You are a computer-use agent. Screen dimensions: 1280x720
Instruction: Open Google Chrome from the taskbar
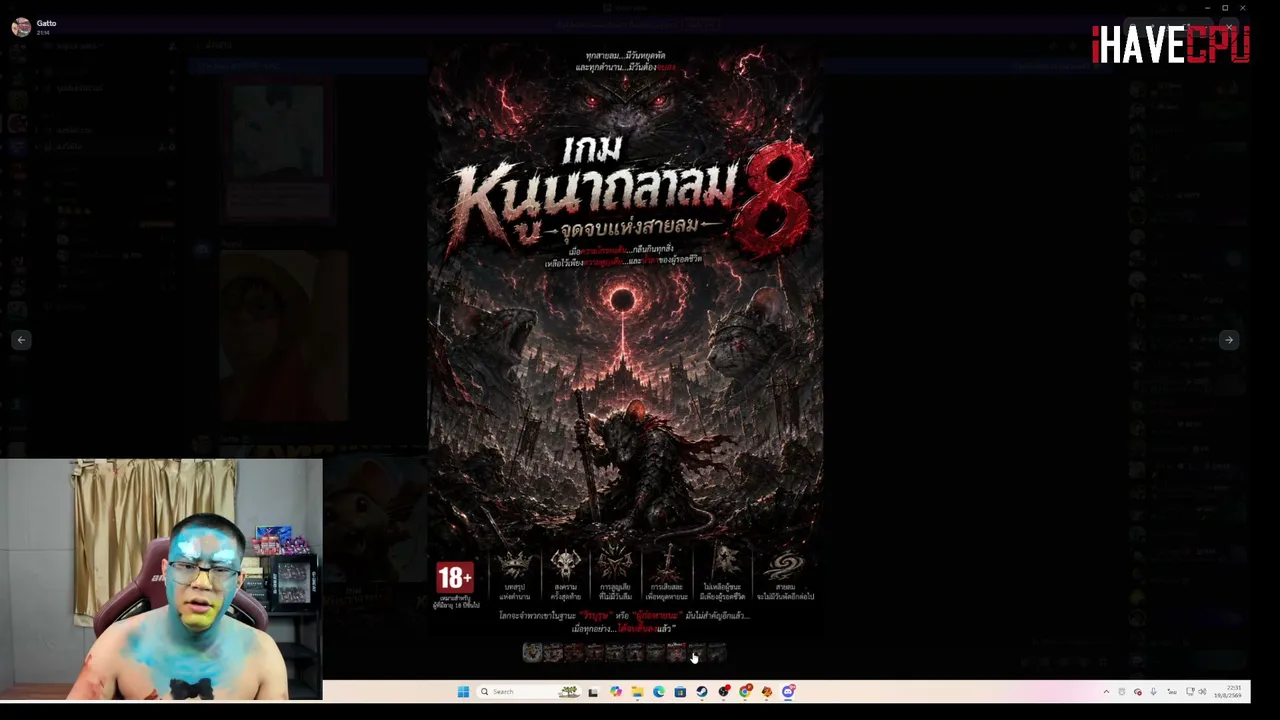745,691
